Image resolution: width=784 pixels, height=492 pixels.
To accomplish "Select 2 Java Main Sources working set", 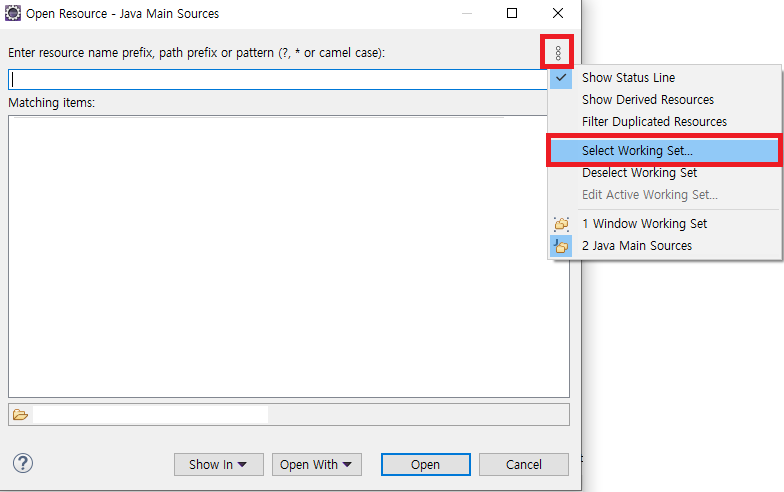I will click(664, 246).
